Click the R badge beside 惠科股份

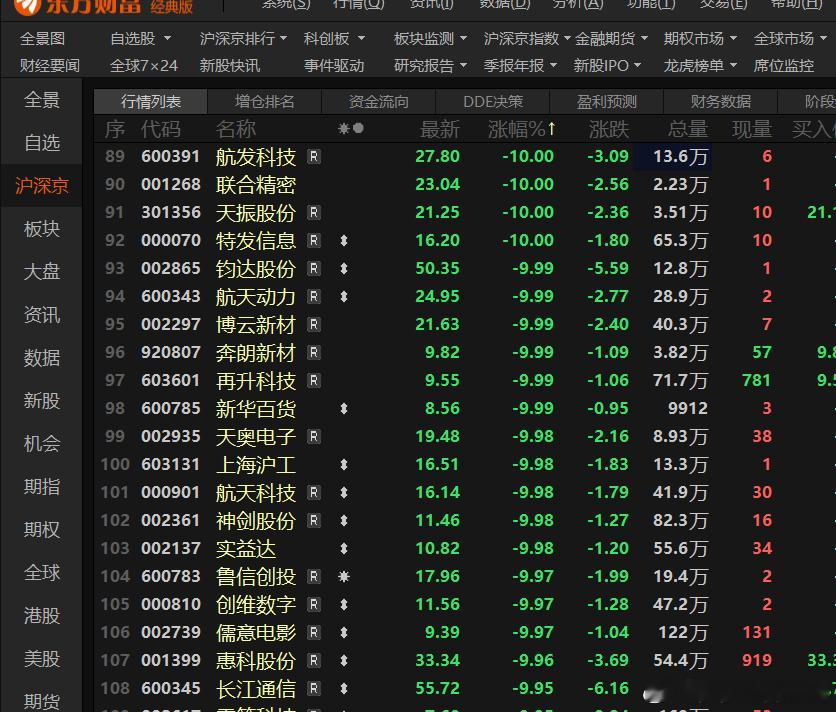coord(314,661)
